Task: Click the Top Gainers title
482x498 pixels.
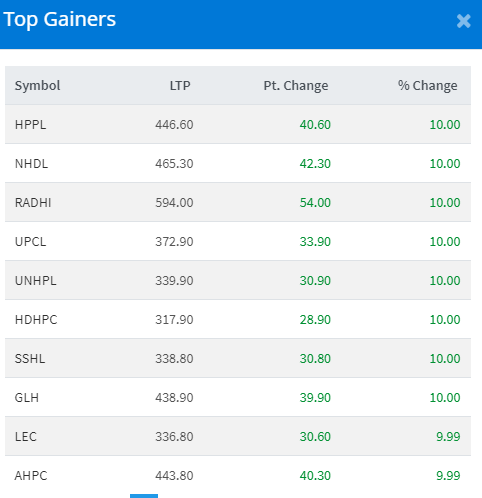Action: pyautogui.click(x=60, y=19)
